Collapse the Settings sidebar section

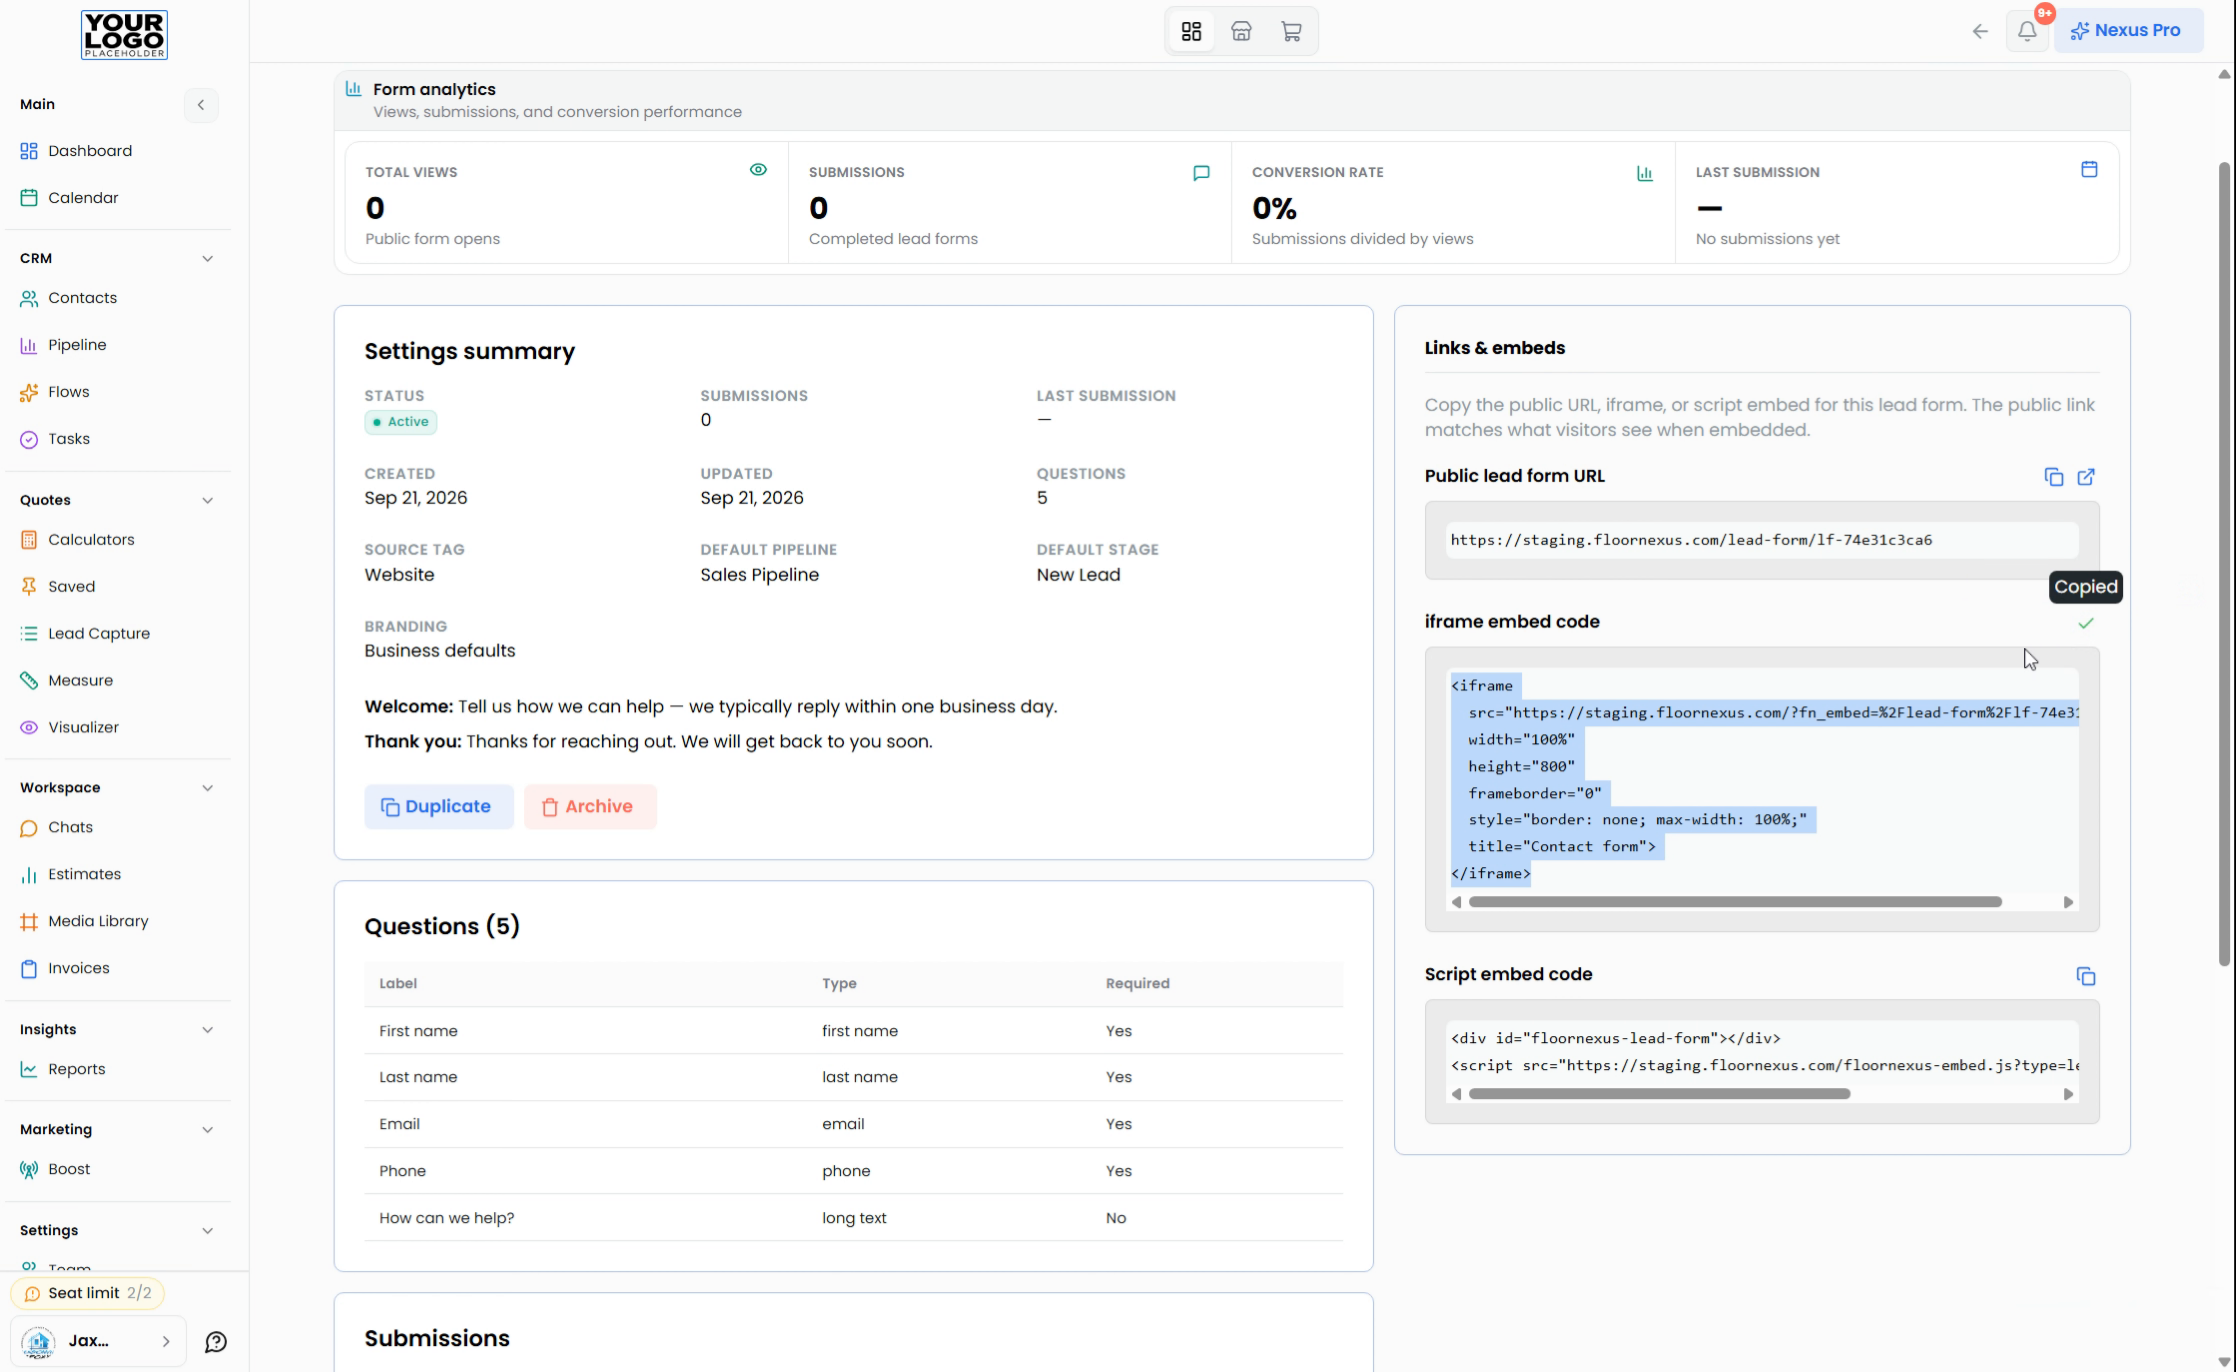(207, 1231)
